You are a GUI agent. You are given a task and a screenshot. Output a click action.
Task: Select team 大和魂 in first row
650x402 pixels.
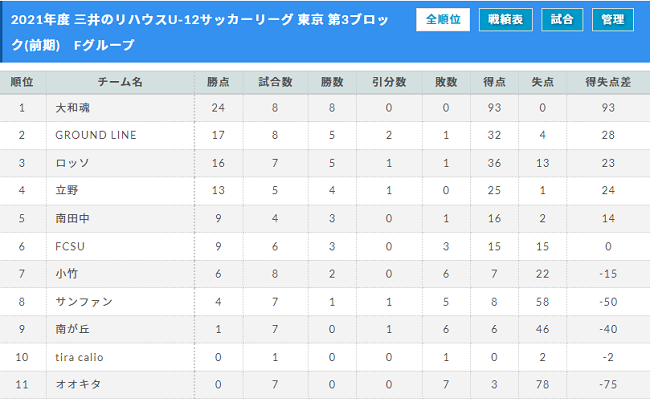point(73,108)
